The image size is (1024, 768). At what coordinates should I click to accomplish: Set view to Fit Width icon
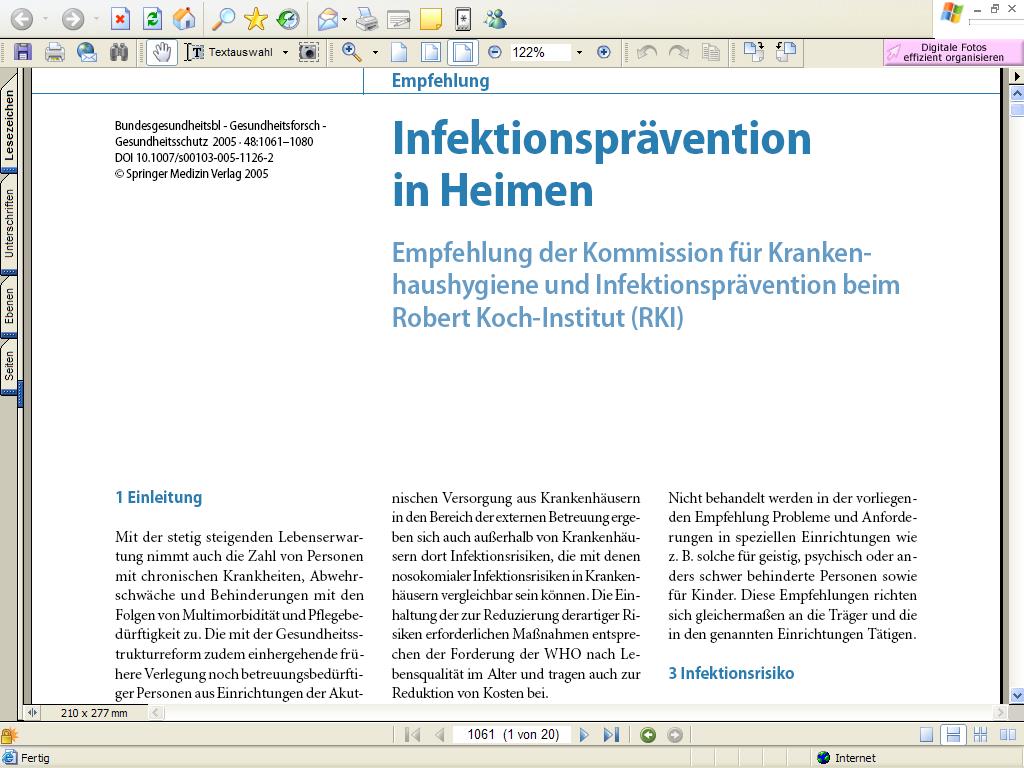[462, 52]
